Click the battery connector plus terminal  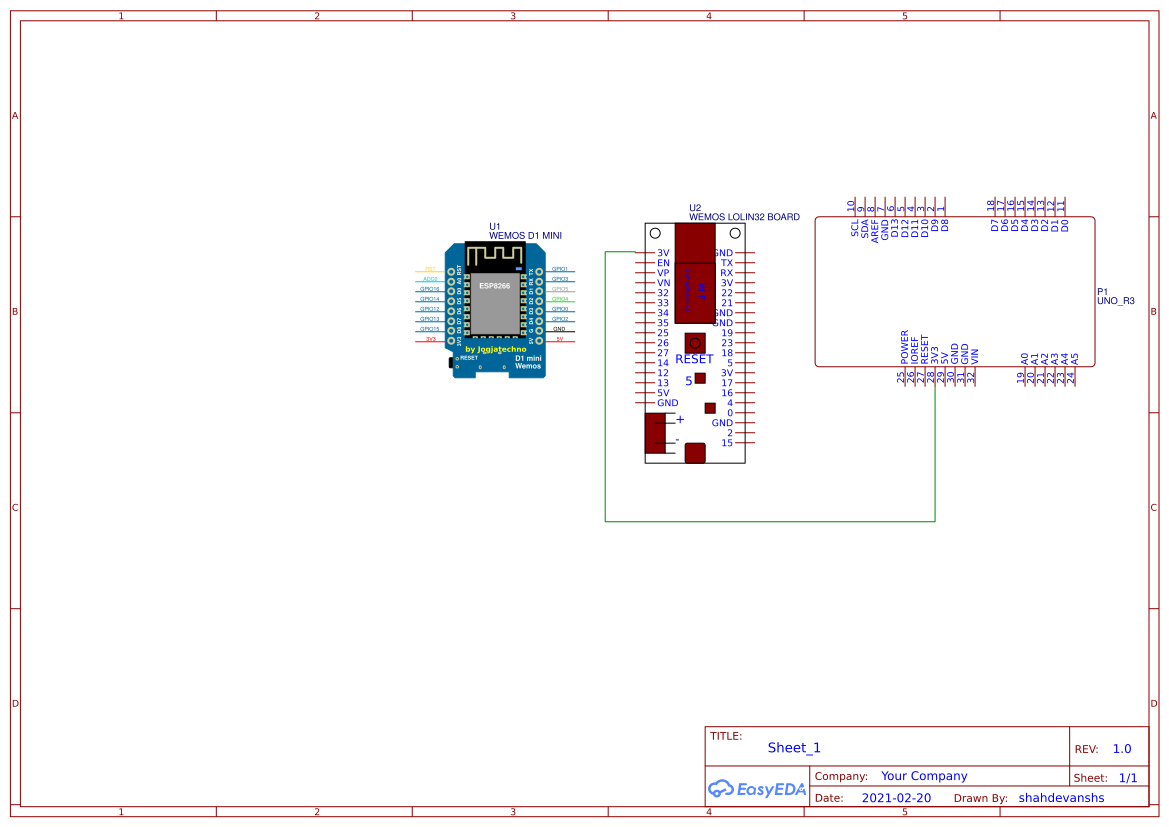(680, 420)
